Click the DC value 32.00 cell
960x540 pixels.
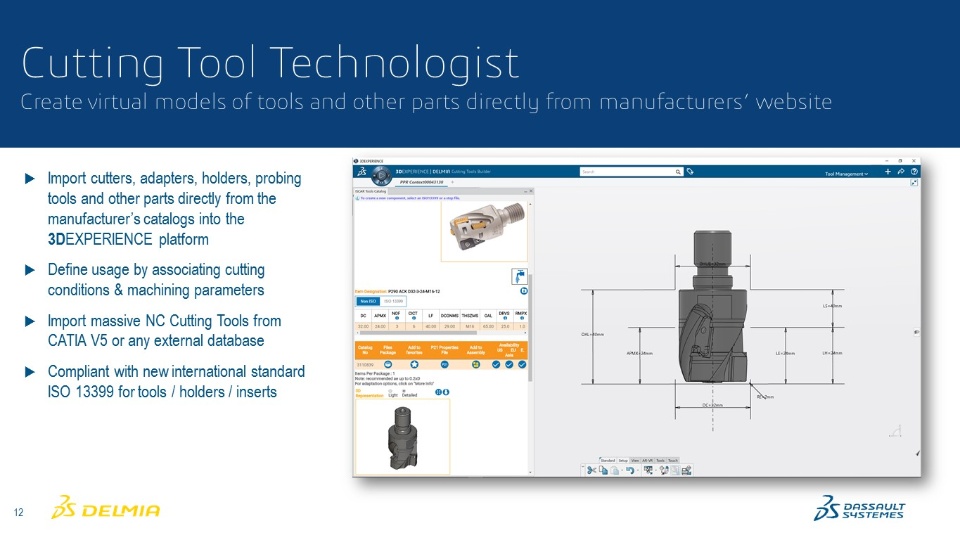point(363,326)
